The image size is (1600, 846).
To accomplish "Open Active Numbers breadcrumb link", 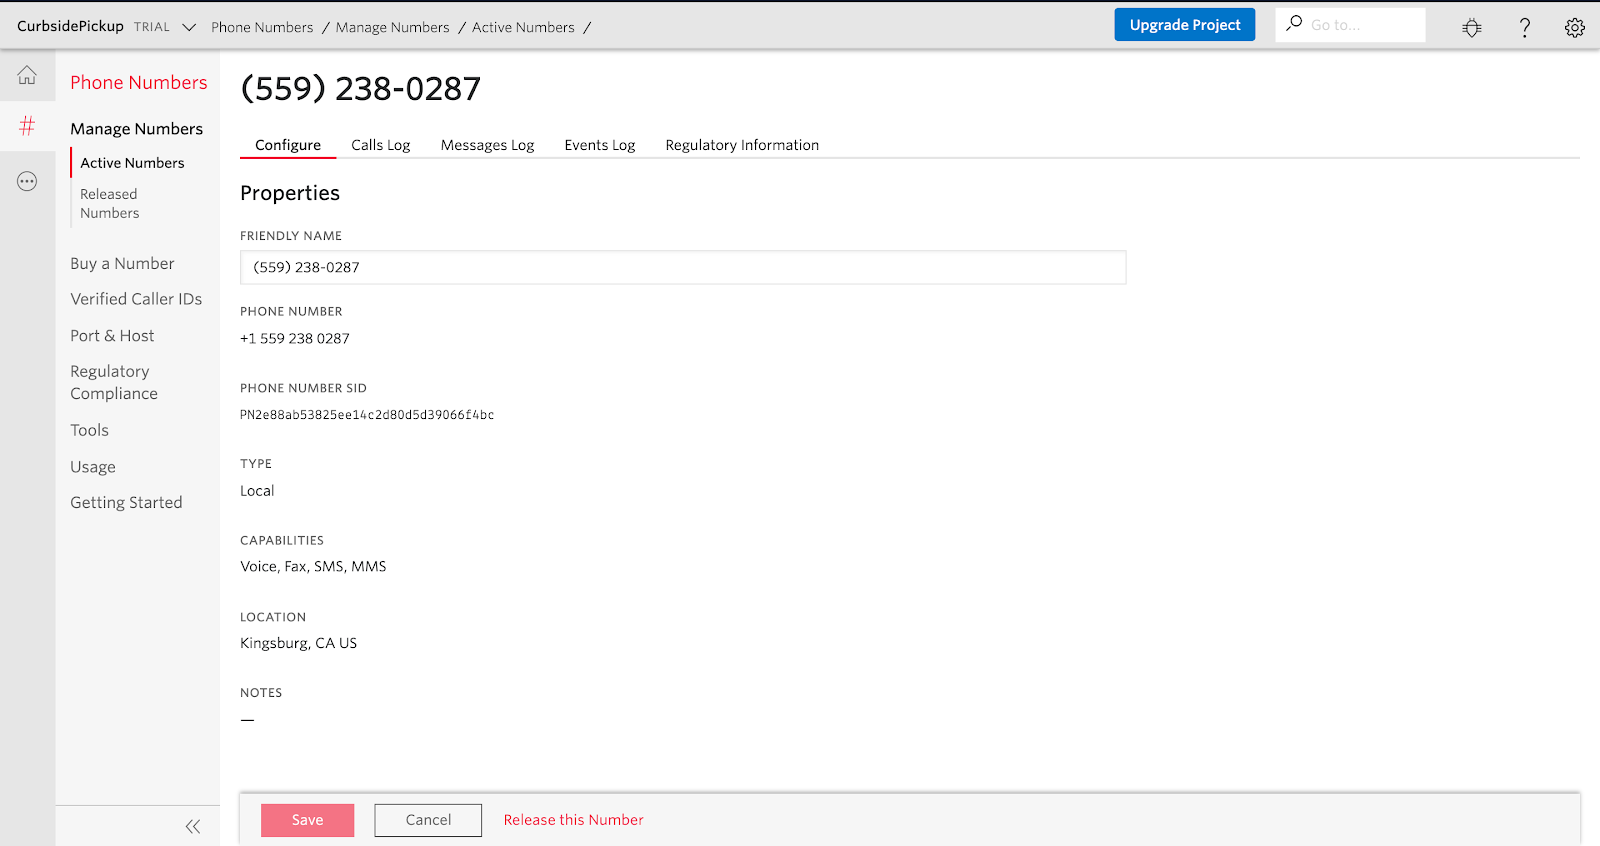I will (523, 27).
